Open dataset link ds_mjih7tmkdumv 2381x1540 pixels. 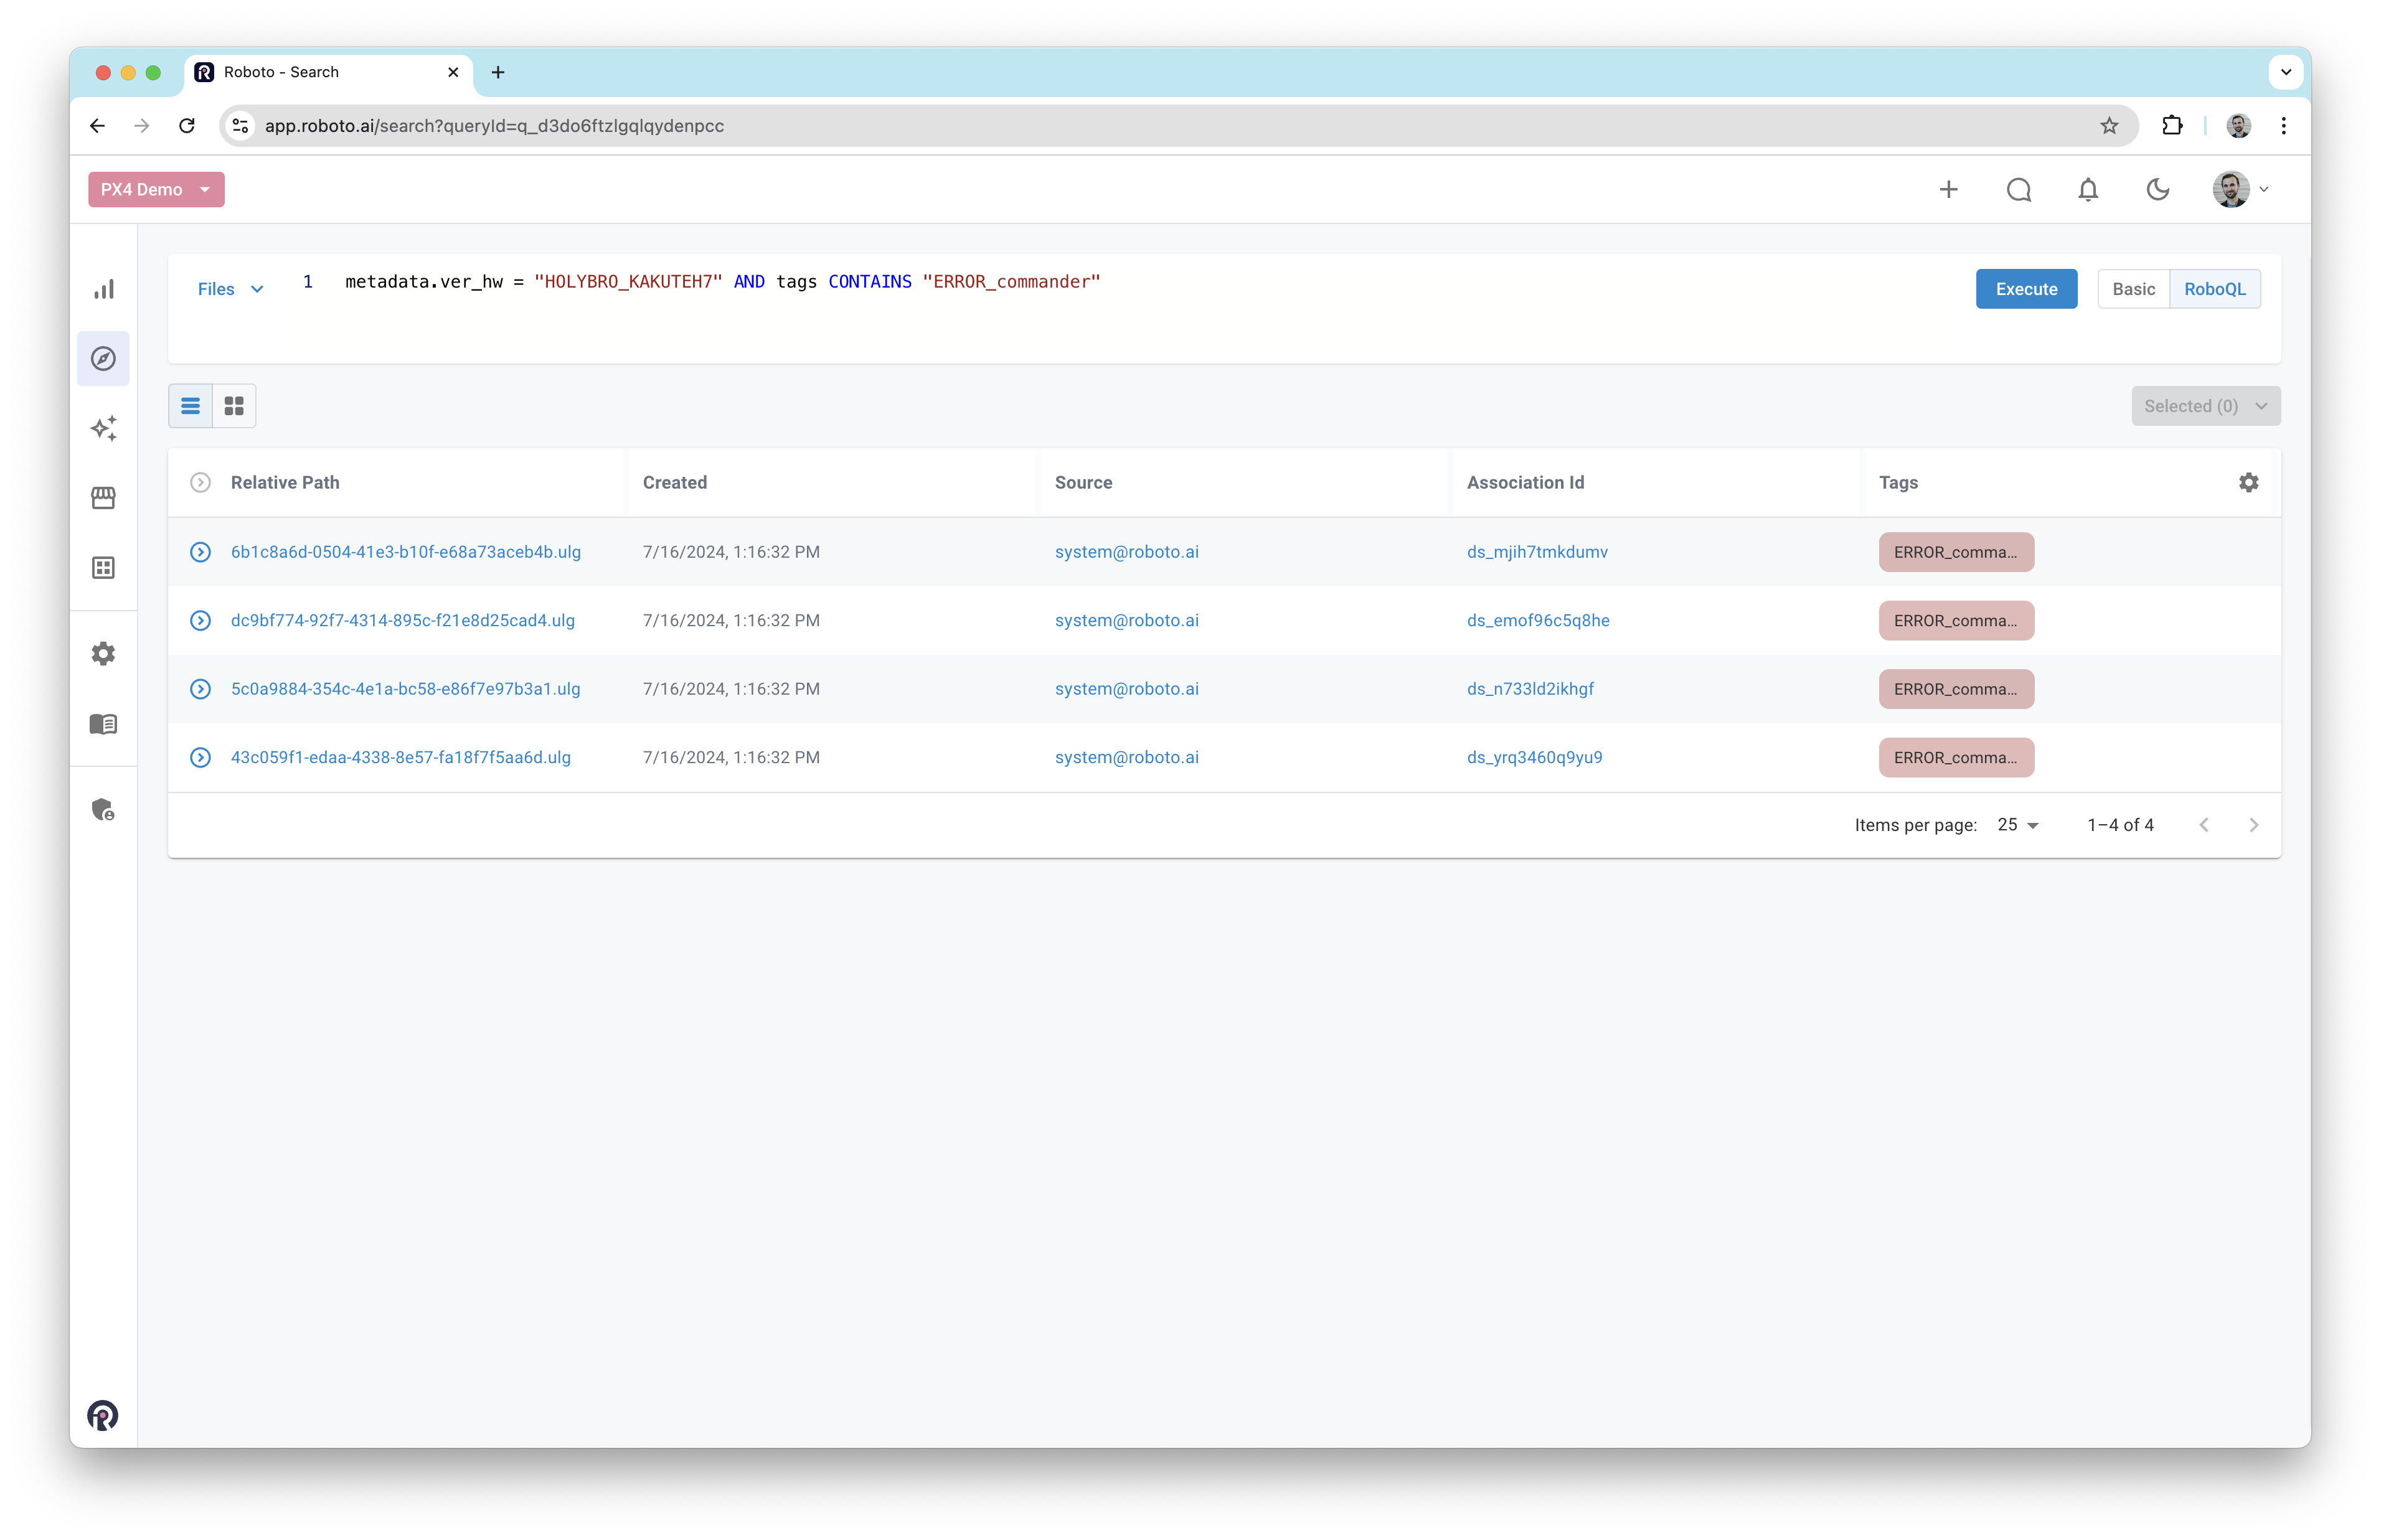click(1537, 552)
